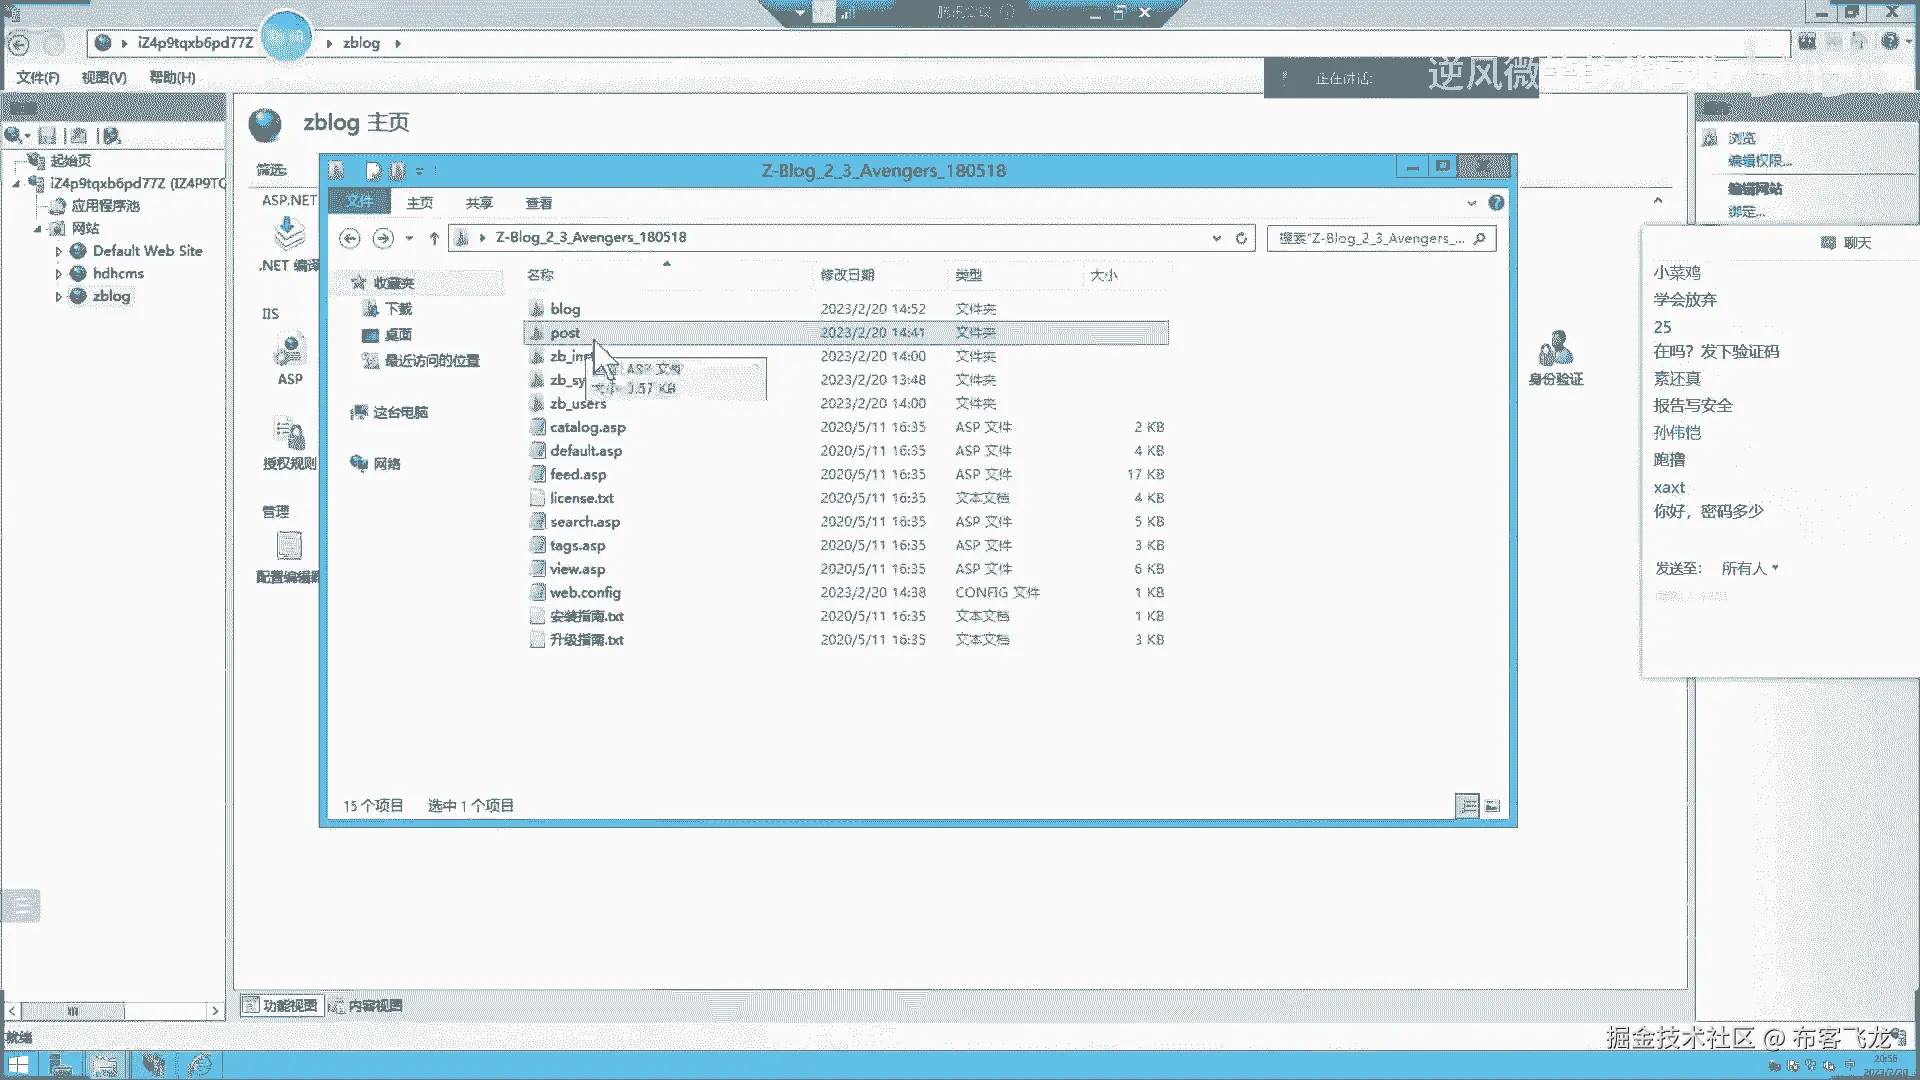Click the Windows Start button
The height and width of the screenshot is (1080, 1920).
18,1065
